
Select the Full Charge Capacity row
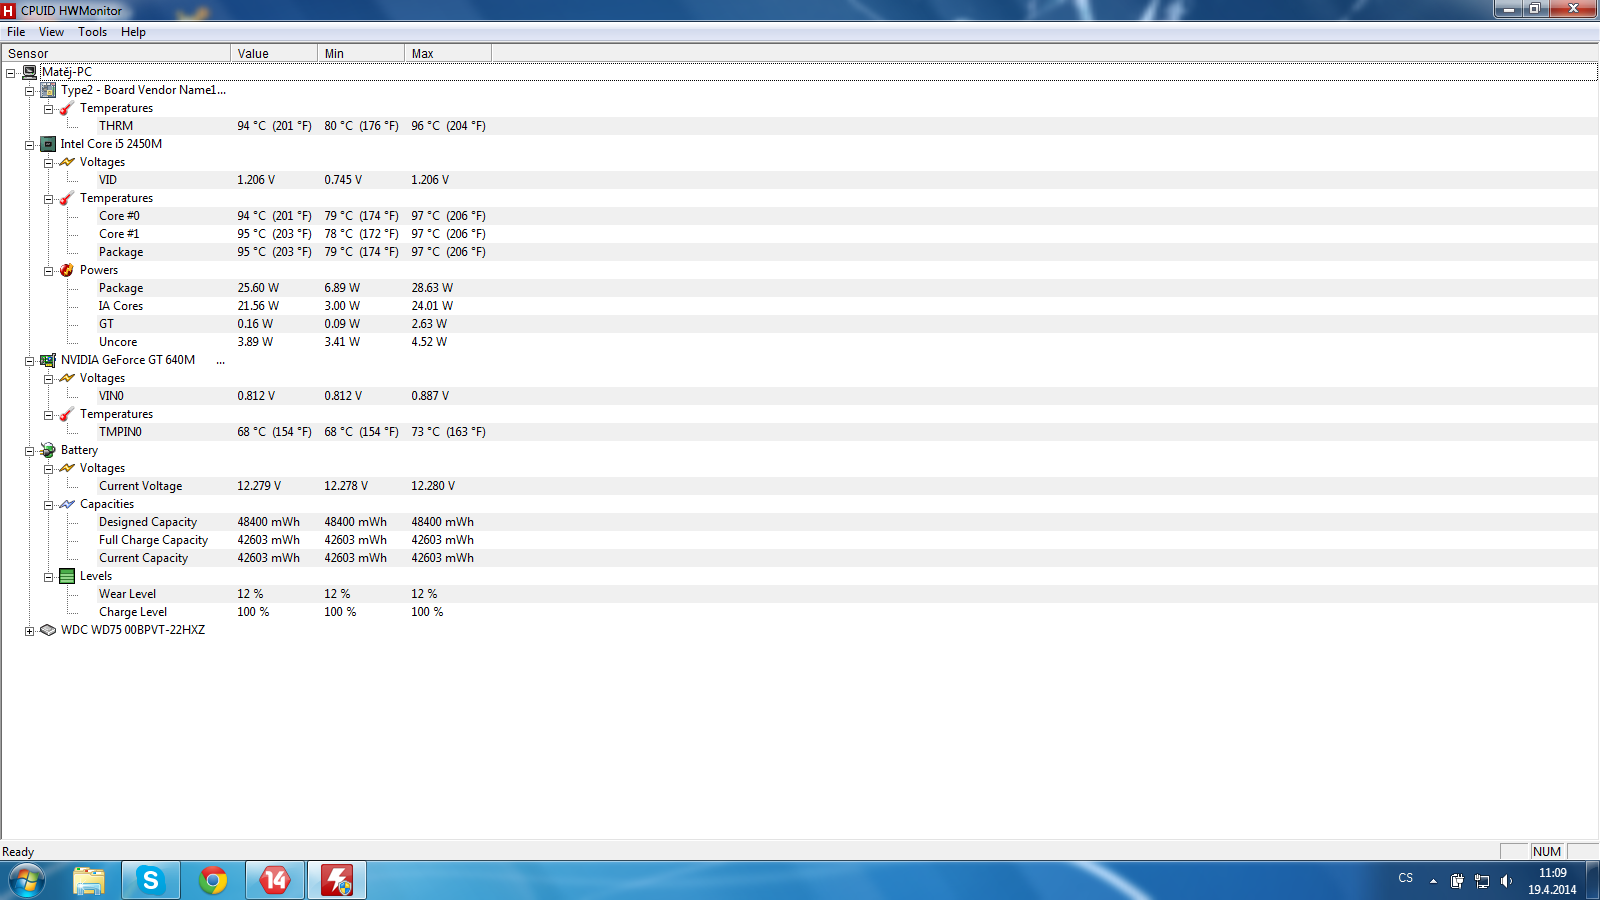coord(800,540)
